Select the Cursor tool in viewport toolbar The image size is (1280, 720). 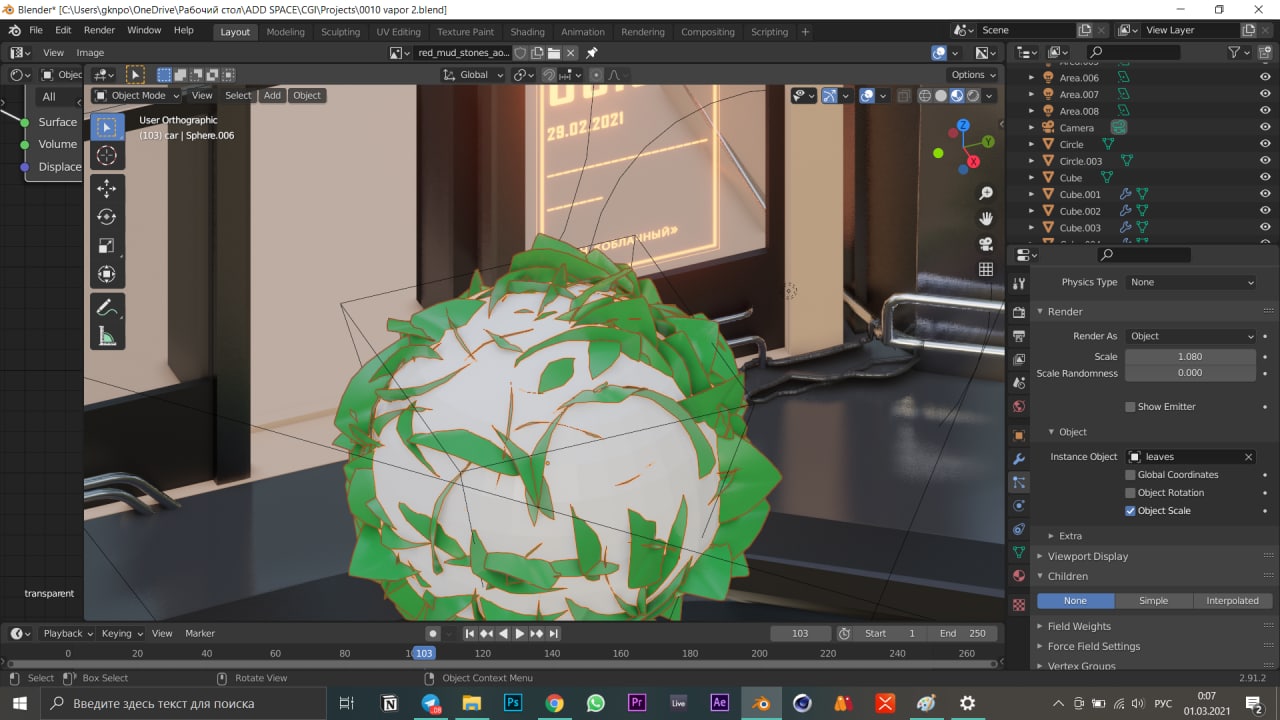[x=107, y=155]
